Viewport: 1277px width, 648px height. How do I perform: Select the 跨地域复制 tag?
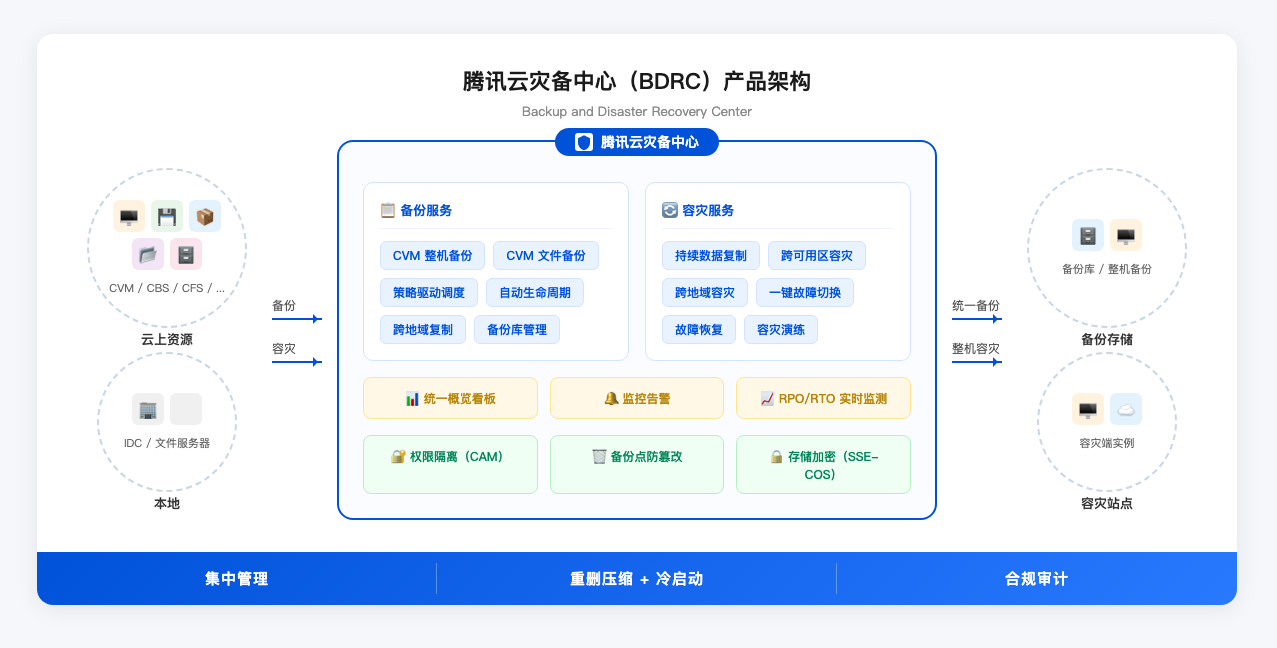click(x=423, y=329)
